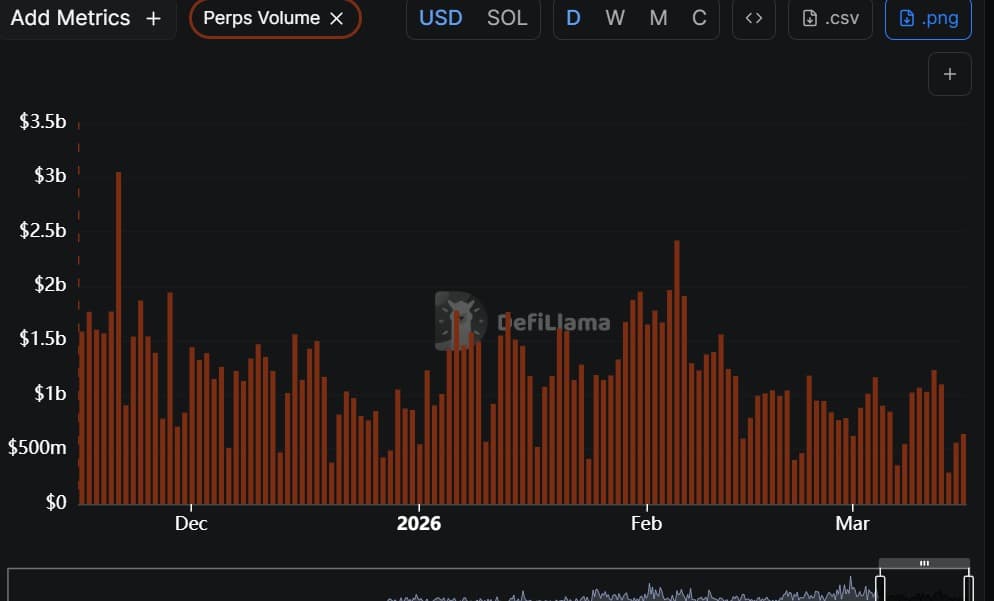Enable cumulative view with the C option

point(698,17)
